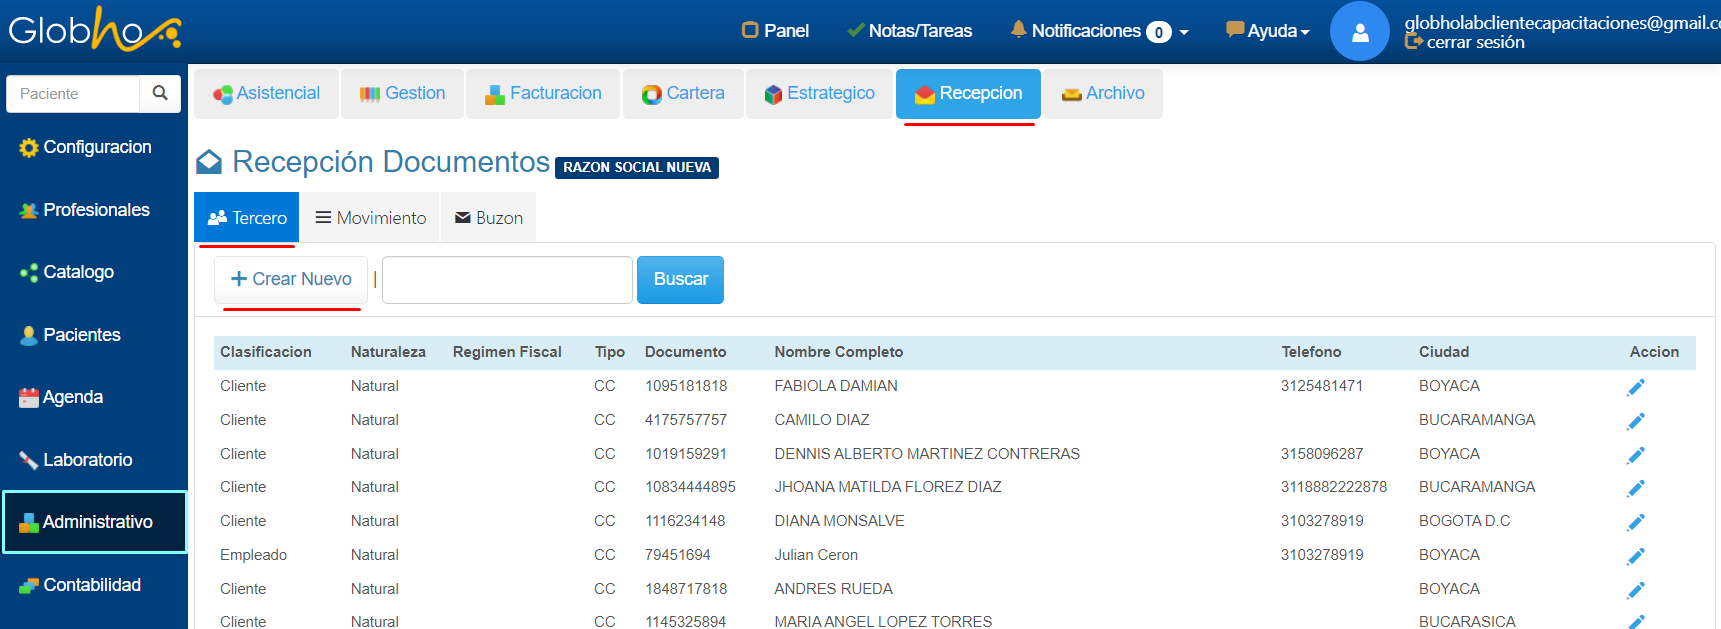1721x629 pixels.
Task: Expand the Notificaciones dropdown
Action: [1099, 31]
